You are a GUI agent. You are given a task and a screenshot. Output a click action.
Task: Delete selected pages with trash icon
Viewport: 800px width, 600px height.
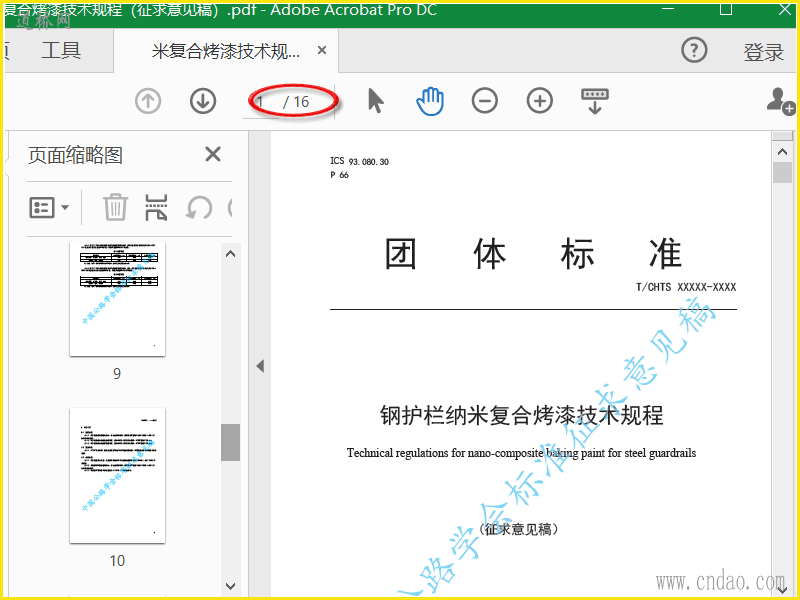[x=115, y=207]
